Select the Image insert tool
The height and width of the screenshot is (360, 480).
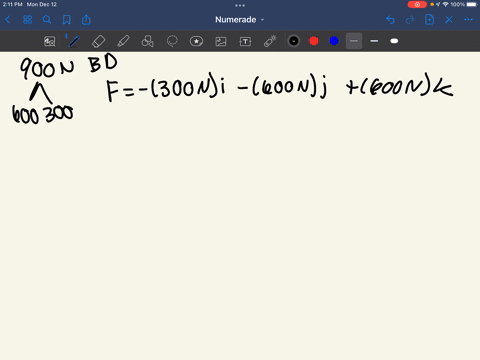(x=221, y=41)
